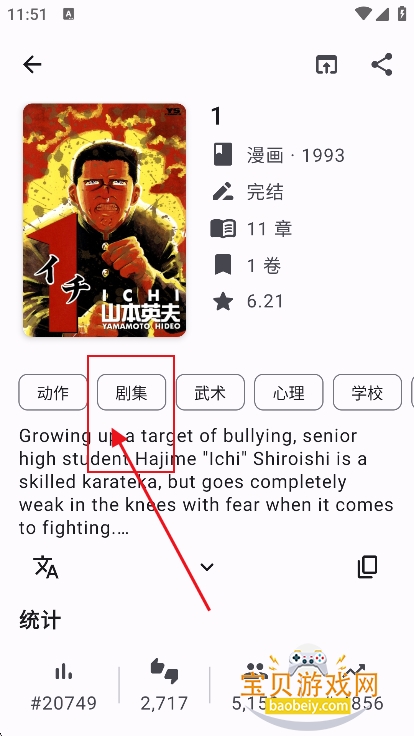Choose the 武术 genre chip
The width and height of the screenshot is (414, 736).
(210, 392)
